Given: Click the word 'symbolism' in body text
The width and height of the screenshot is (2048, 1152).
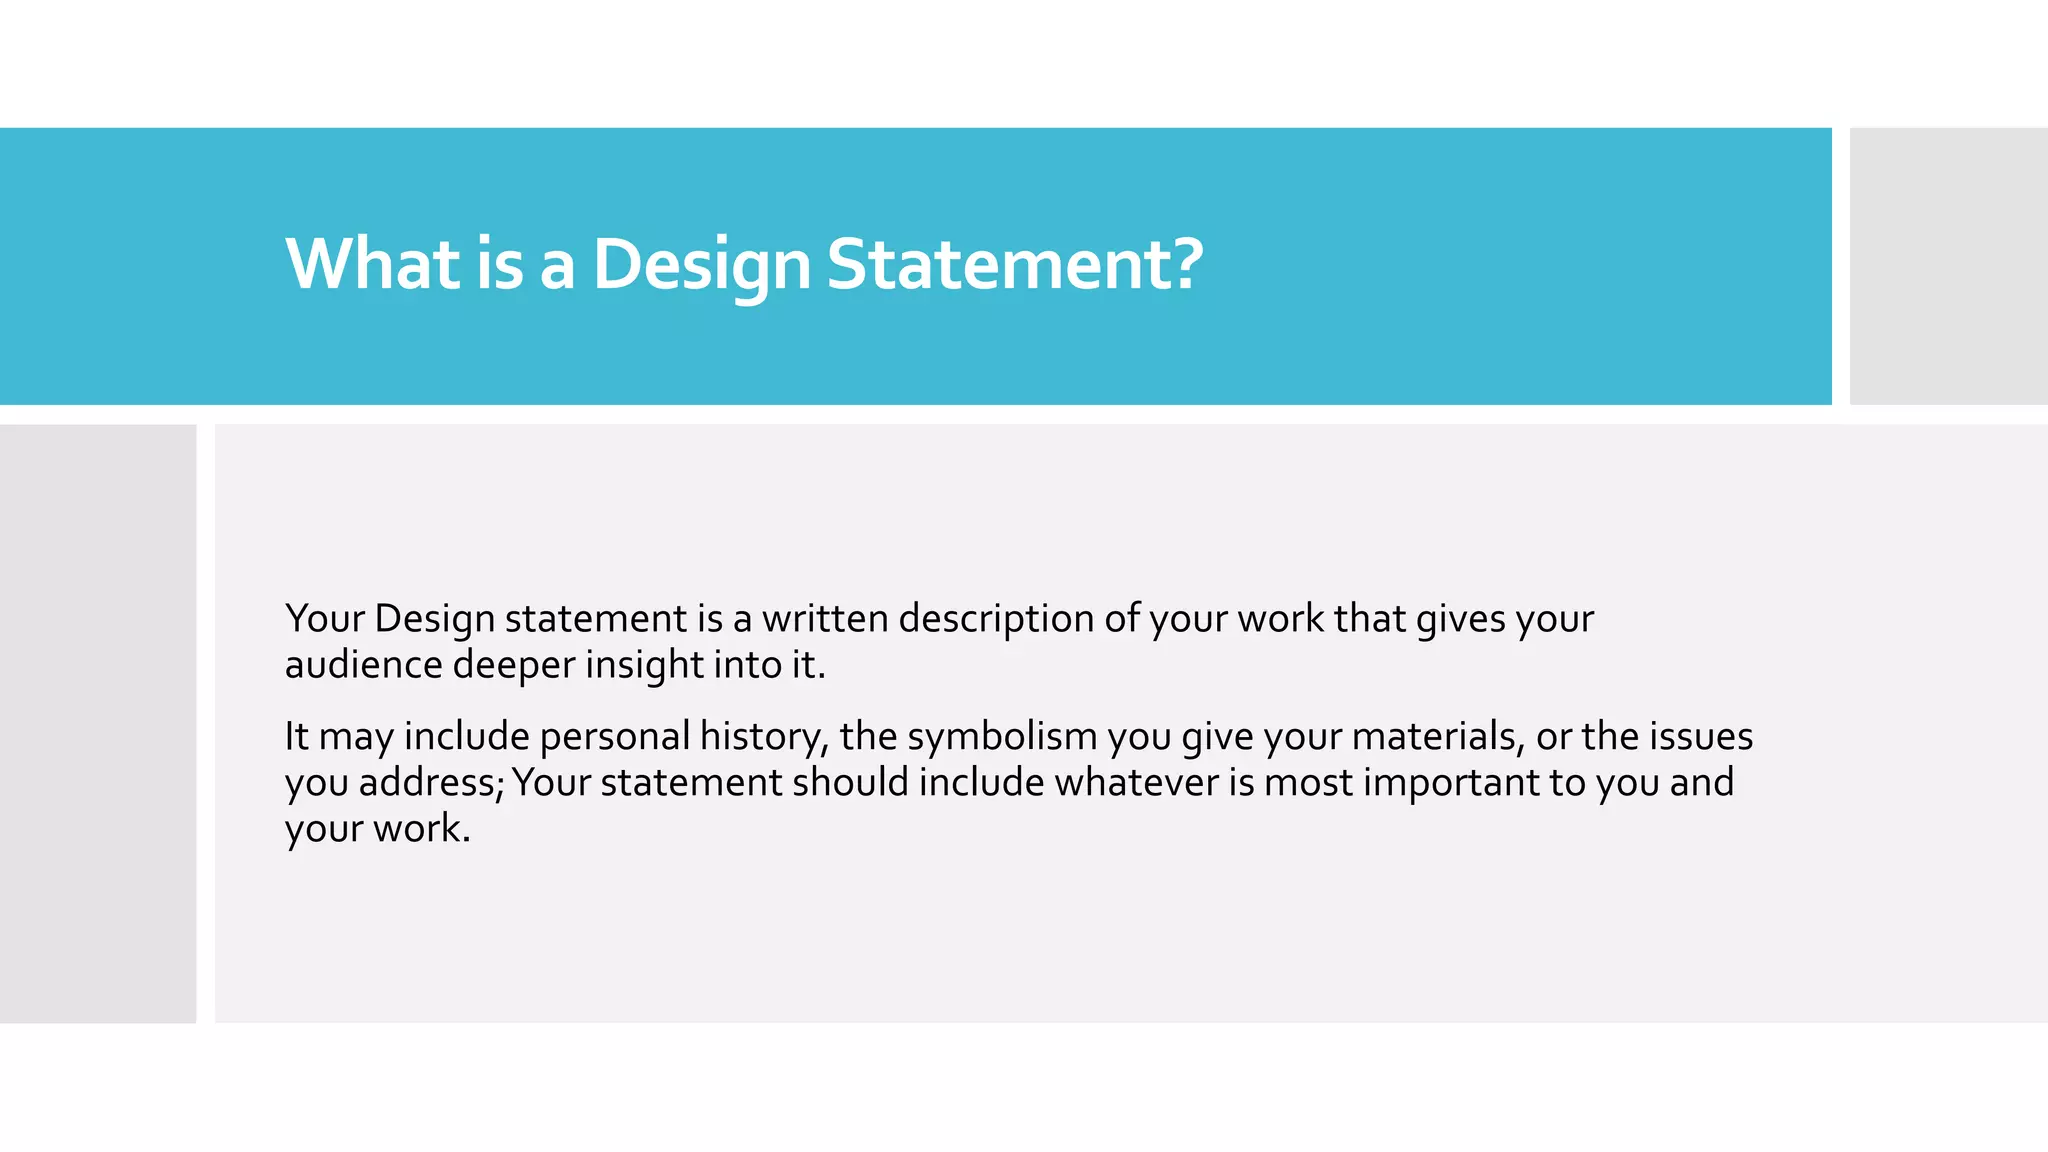Looking at the screenshot, I should [1002, 737].
